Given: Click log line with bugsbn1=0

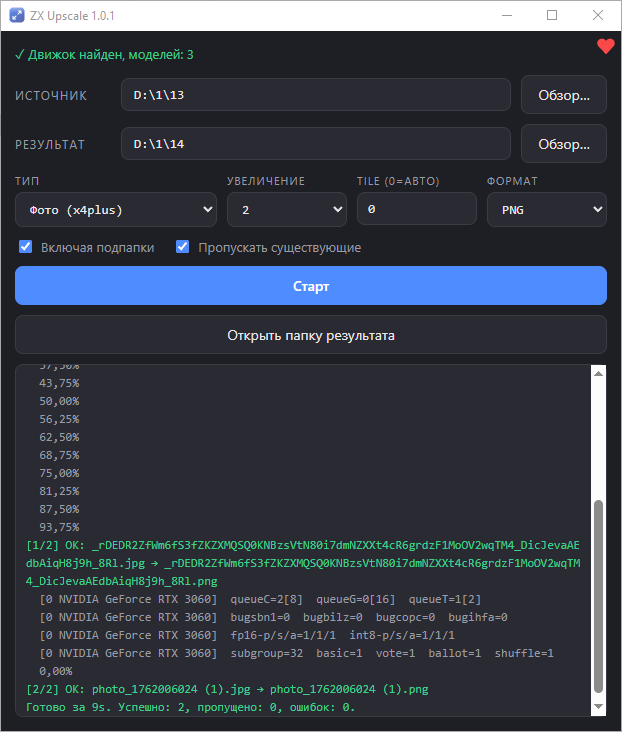Looking at the screenshot, I should coord(273,617).
